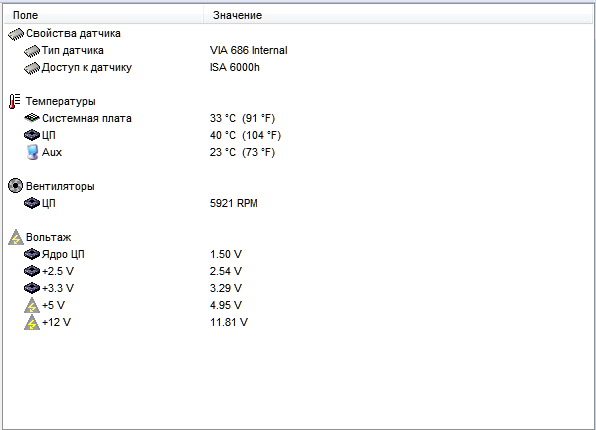The height and width of the screenshot is (430, 596).
Task: Click the lightning icon beside +5 V
Action: click(x=32, y=305)
